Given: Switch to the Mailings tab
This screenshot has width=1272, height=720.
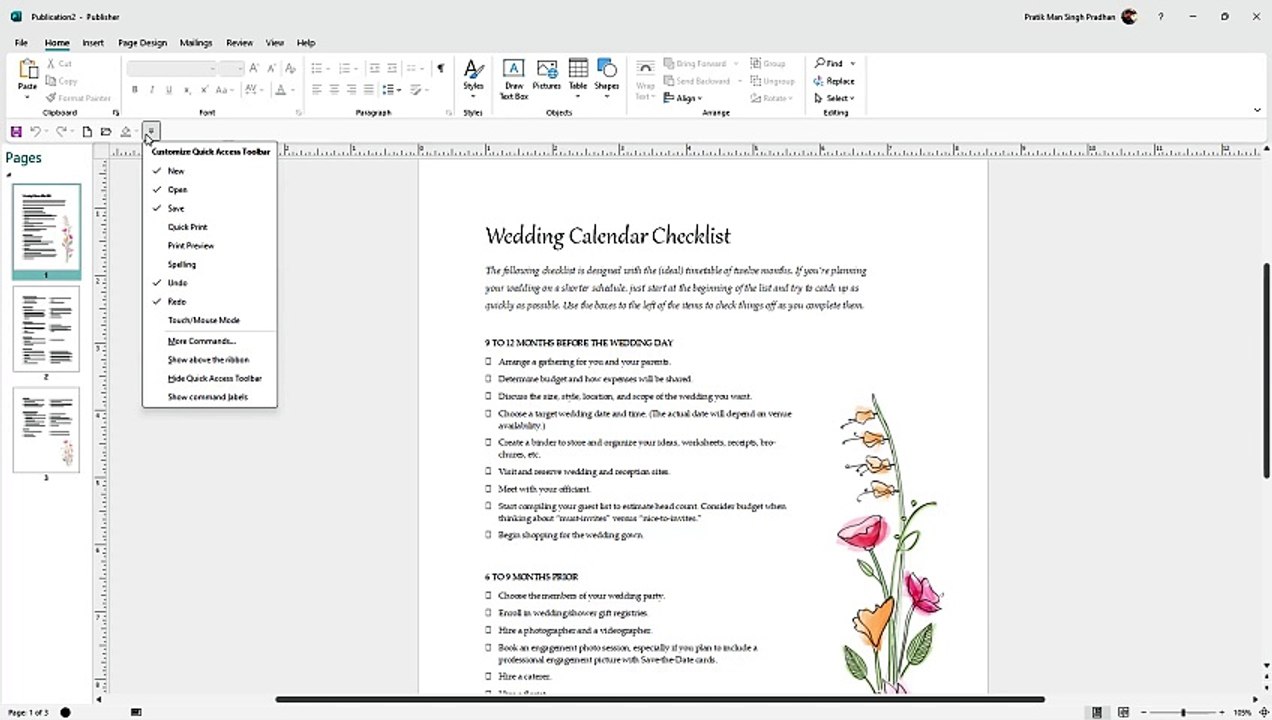Looking at the screenshot, I should 196,43.
